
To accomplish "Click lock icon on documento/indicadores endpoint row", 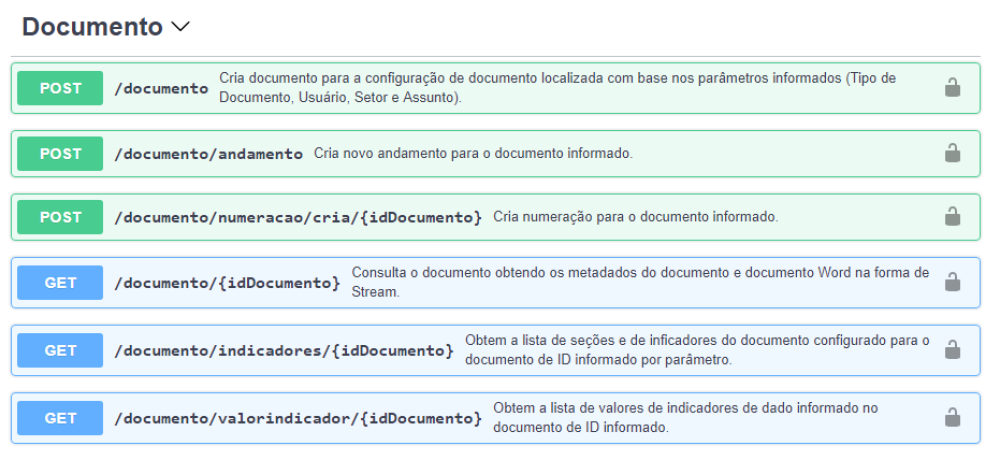I will point(953,349).
